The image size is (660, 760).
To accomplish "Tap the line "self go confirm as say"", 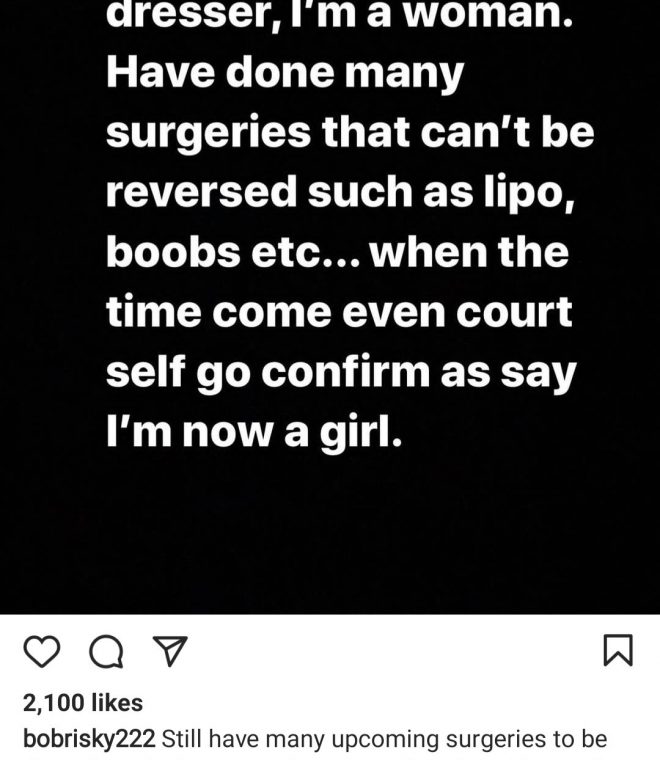I will point(341,374).
